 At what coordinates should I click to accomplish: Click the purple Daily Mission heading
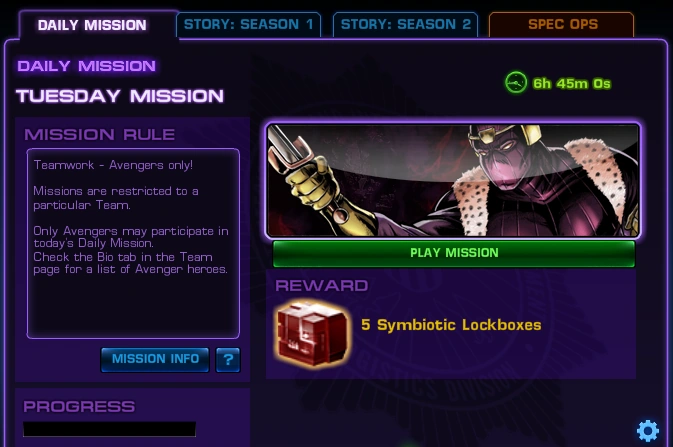(x=87, y=66)
